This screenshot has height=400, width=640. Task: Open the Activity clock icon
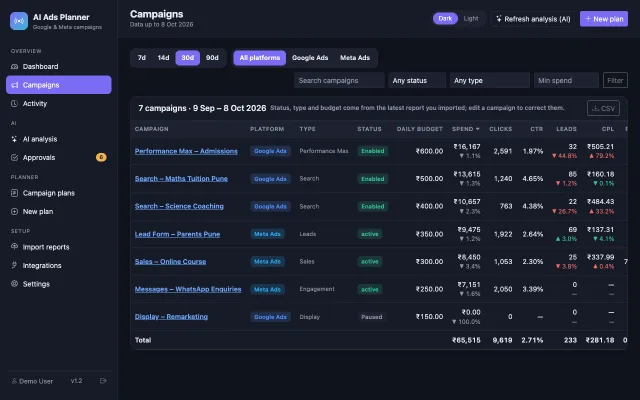point(14,104)
